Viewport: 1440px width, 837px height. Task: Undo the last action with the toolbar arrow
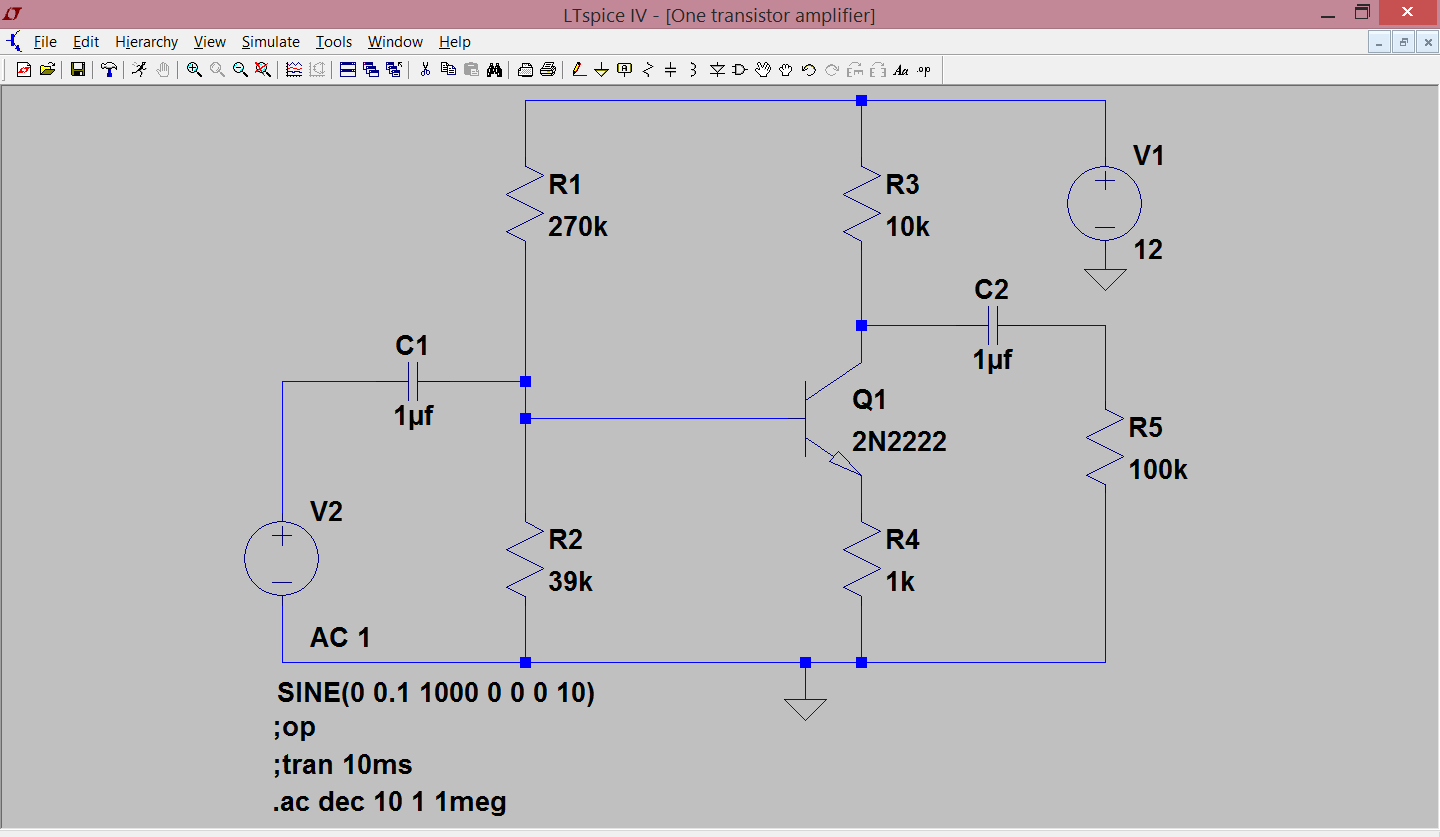[x=809, y=70]
